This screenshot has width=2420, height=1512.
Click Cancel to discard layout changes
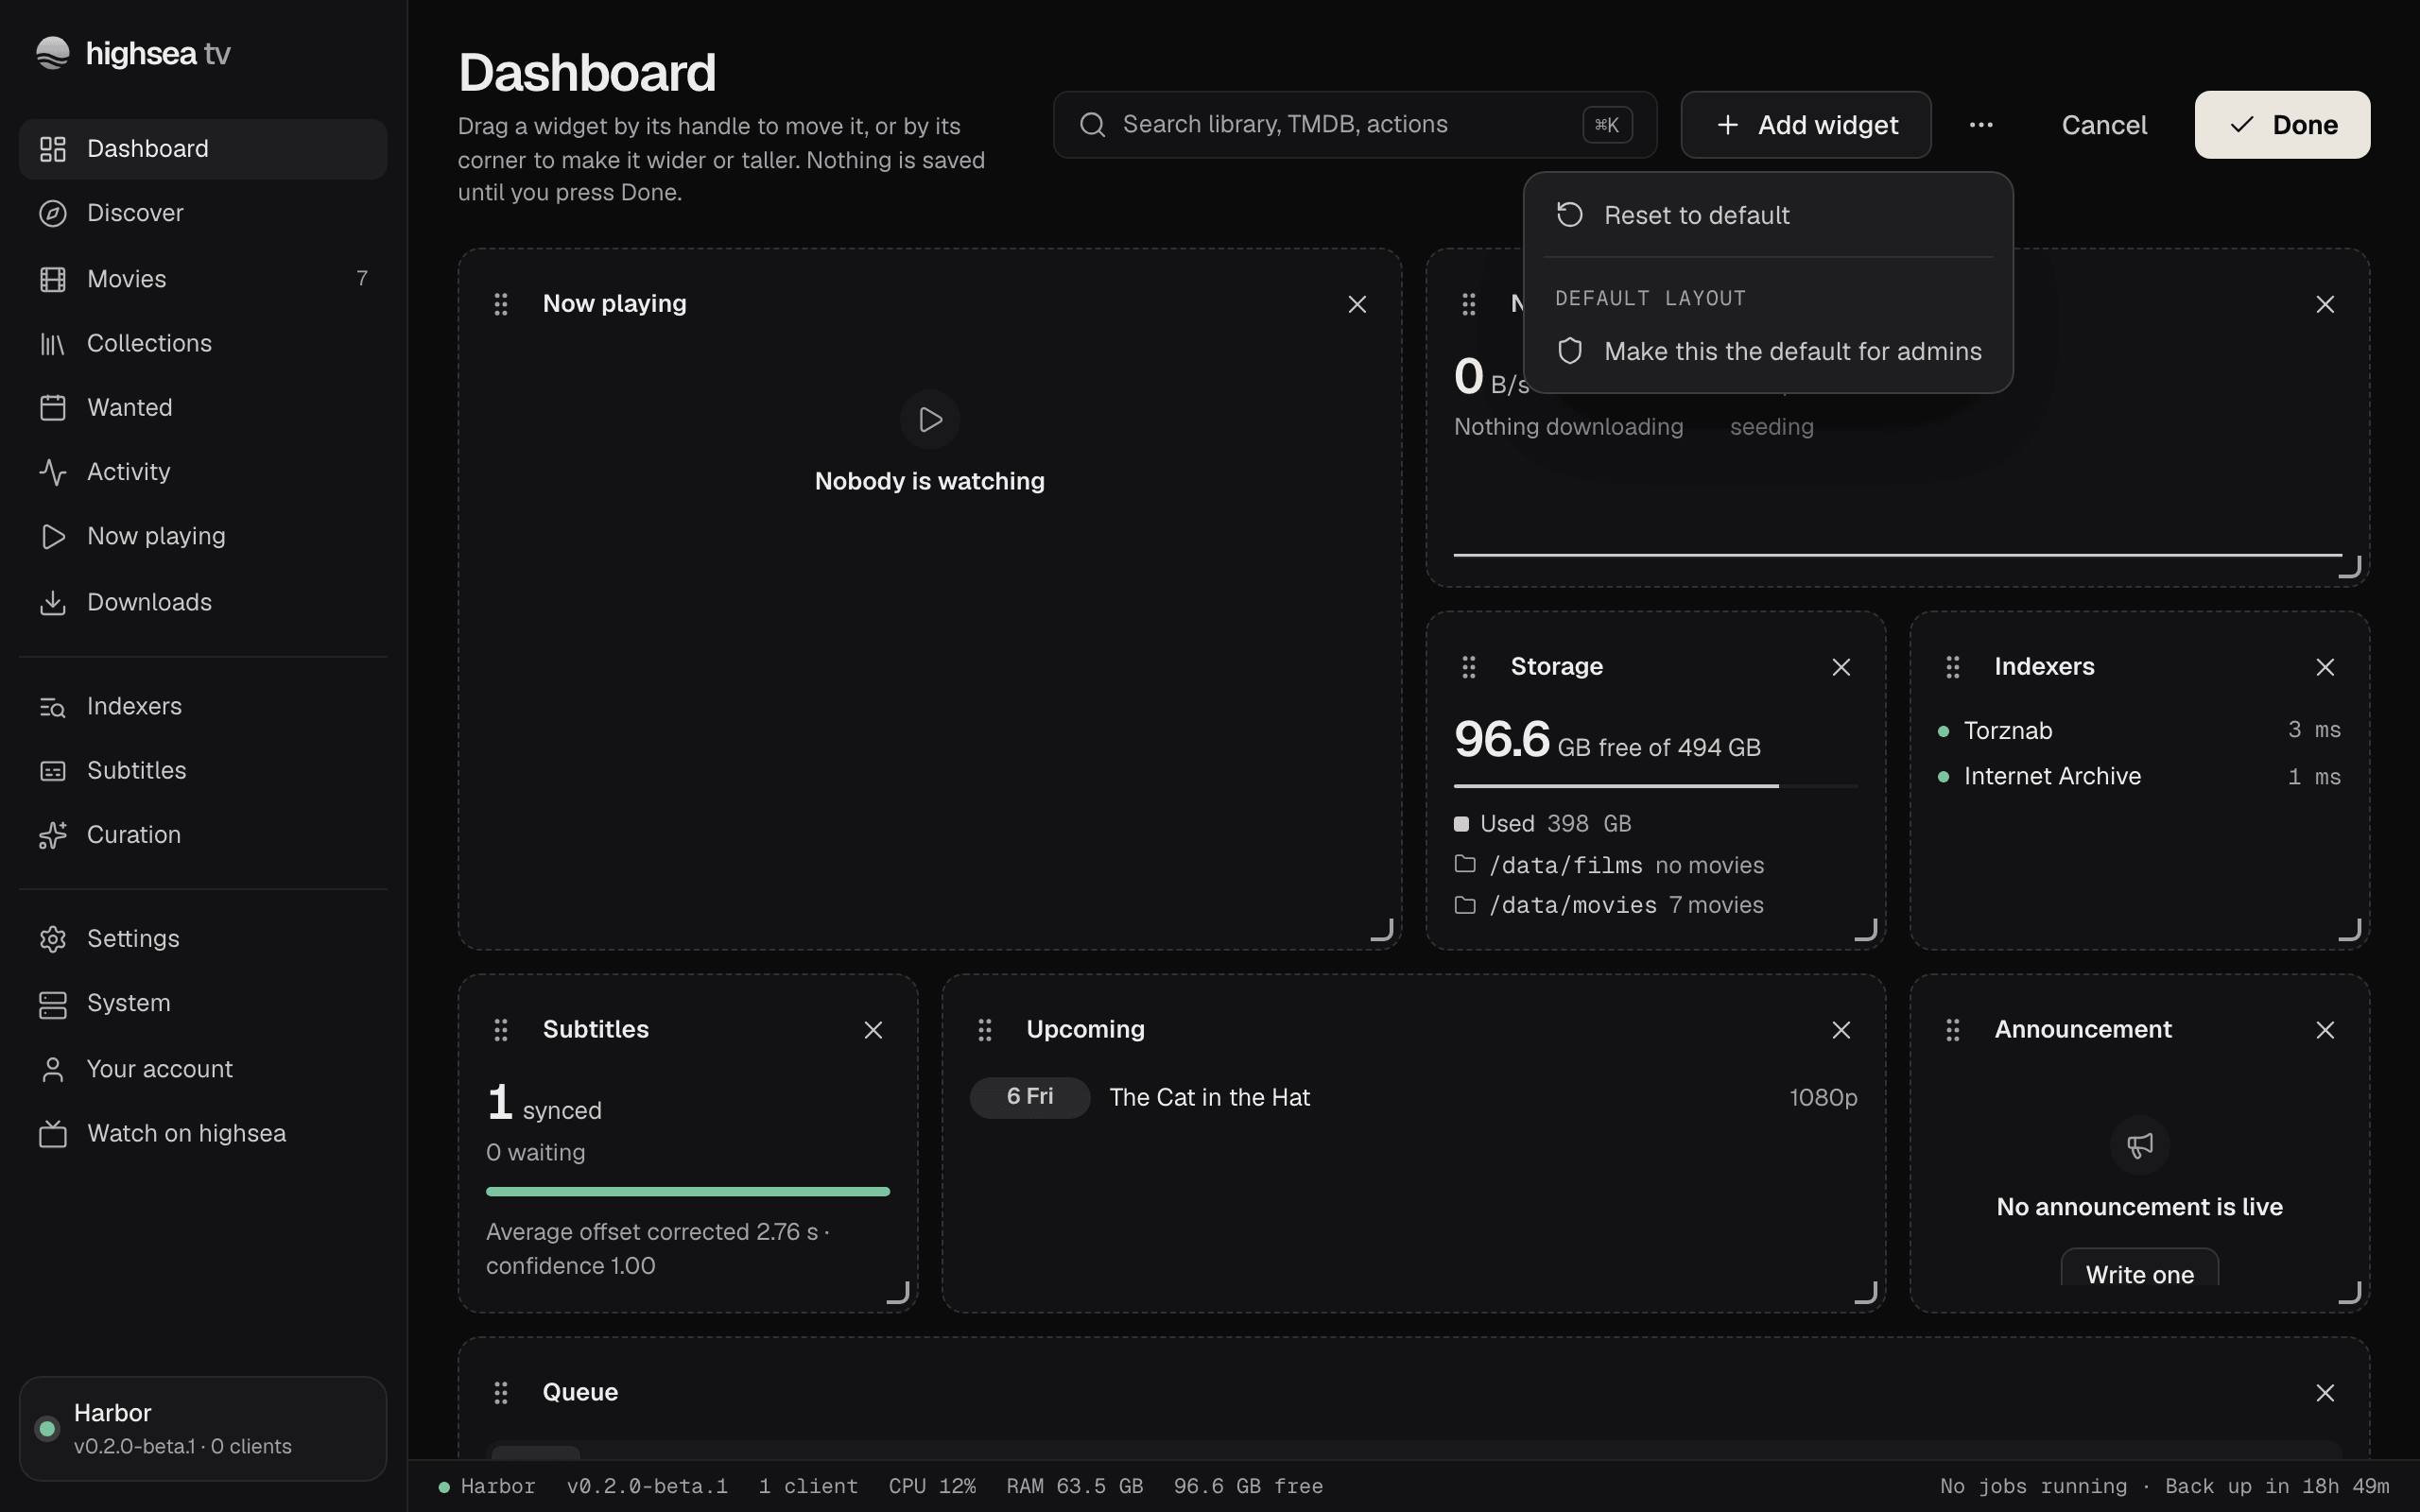tap(2104, 125)
